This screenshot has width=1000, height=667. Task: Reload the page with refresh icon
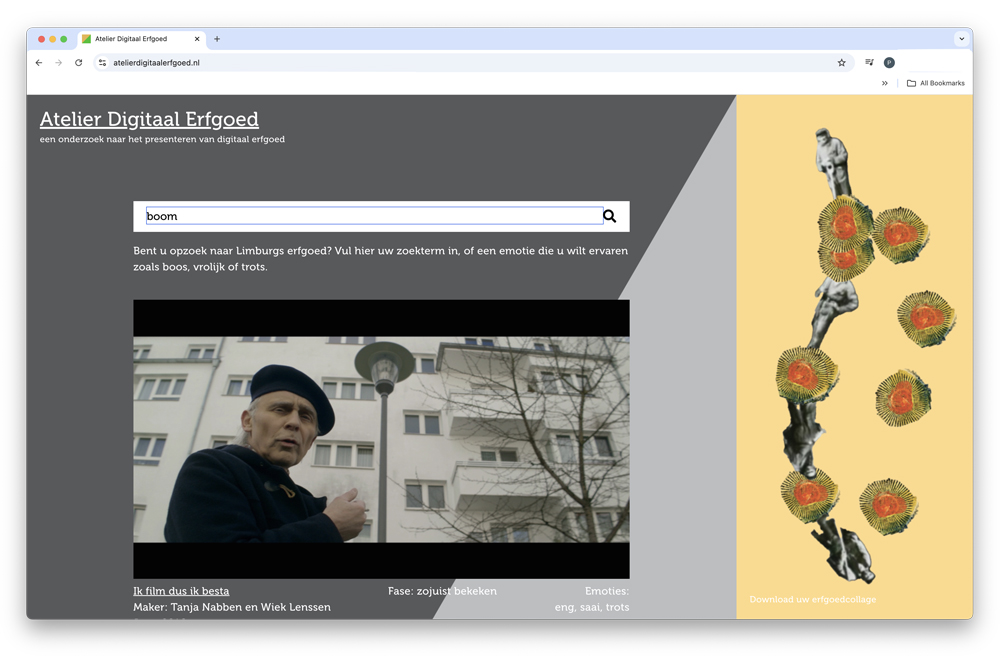click(x=79, y=63)
